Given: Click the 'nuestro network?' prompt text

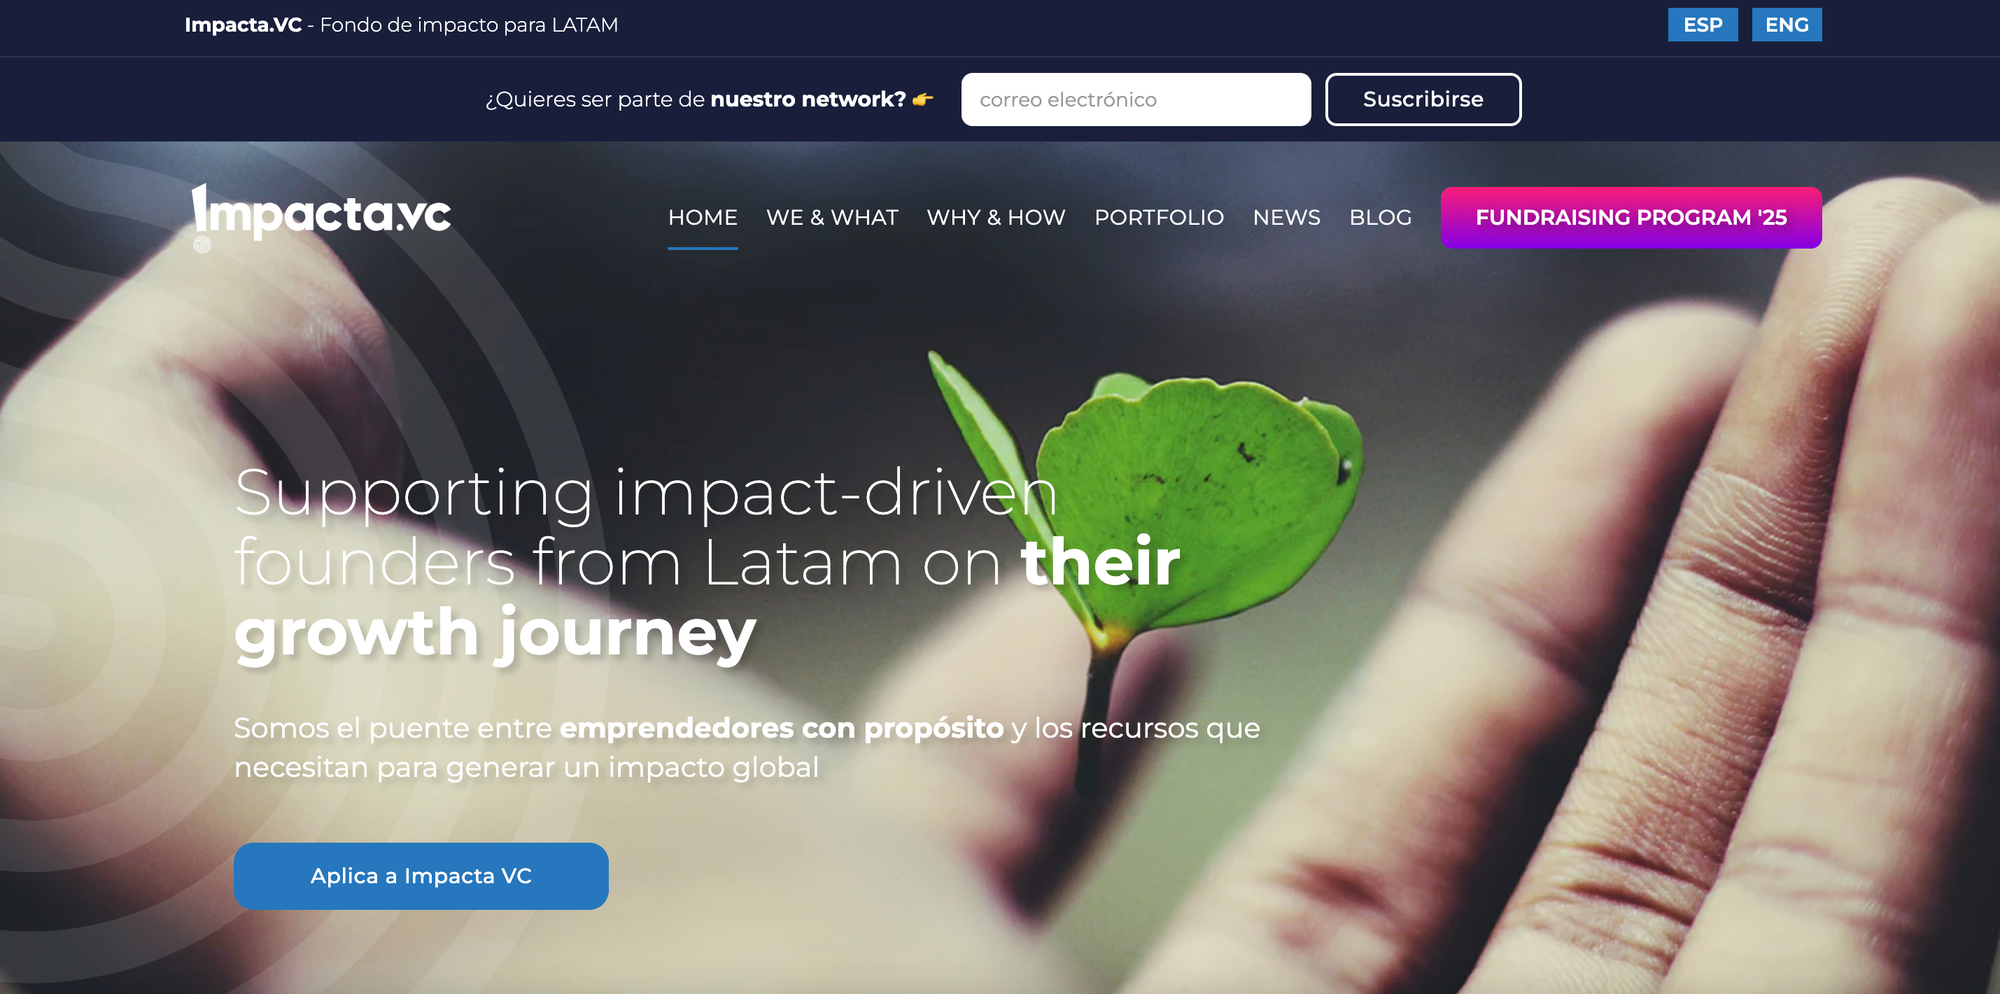Looking at the screenshot, I should (808, 99).
